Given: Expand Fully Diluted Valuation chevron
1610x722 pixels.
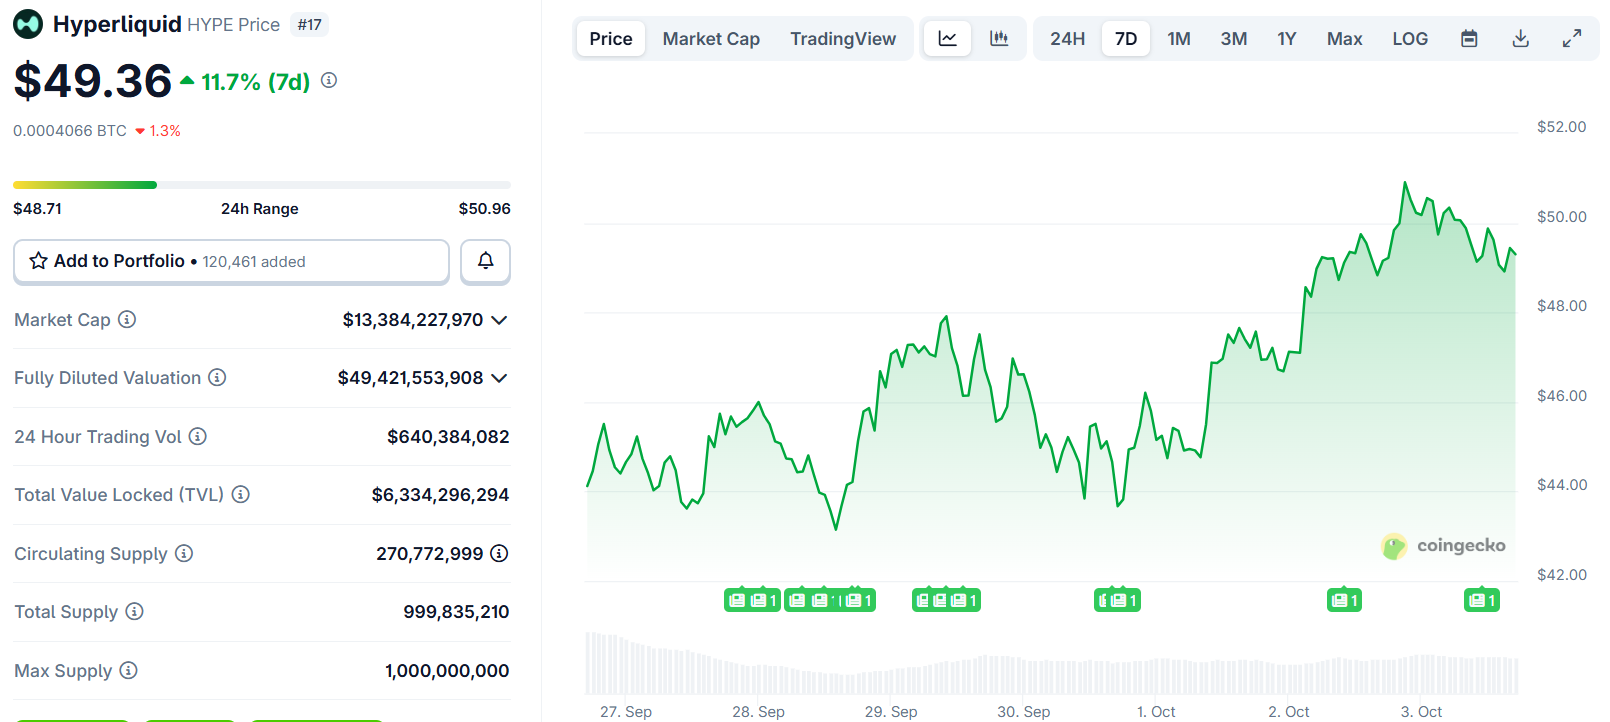Looking at the screenshot, I should tap(499, 378).
